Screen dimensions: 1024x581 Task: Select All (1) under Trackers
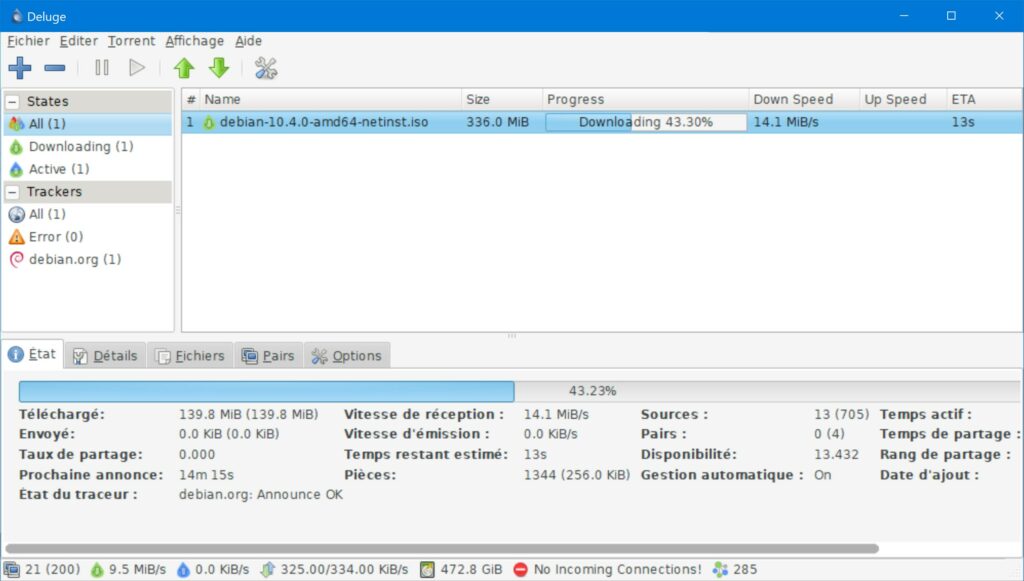88,214
